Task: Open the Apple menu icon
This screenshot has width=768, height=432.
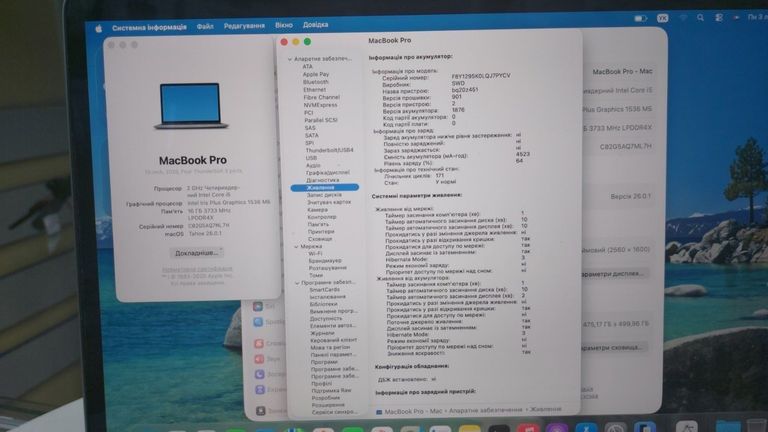Action: [98, 28]
